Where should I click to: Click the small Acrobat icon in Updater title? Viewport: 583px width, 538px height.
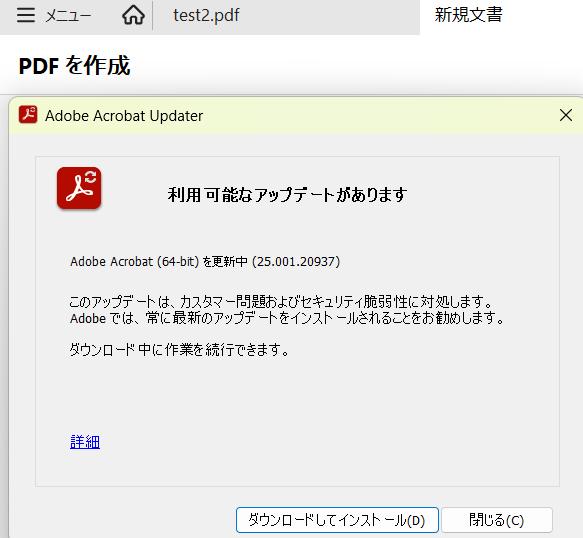[28, 115]
